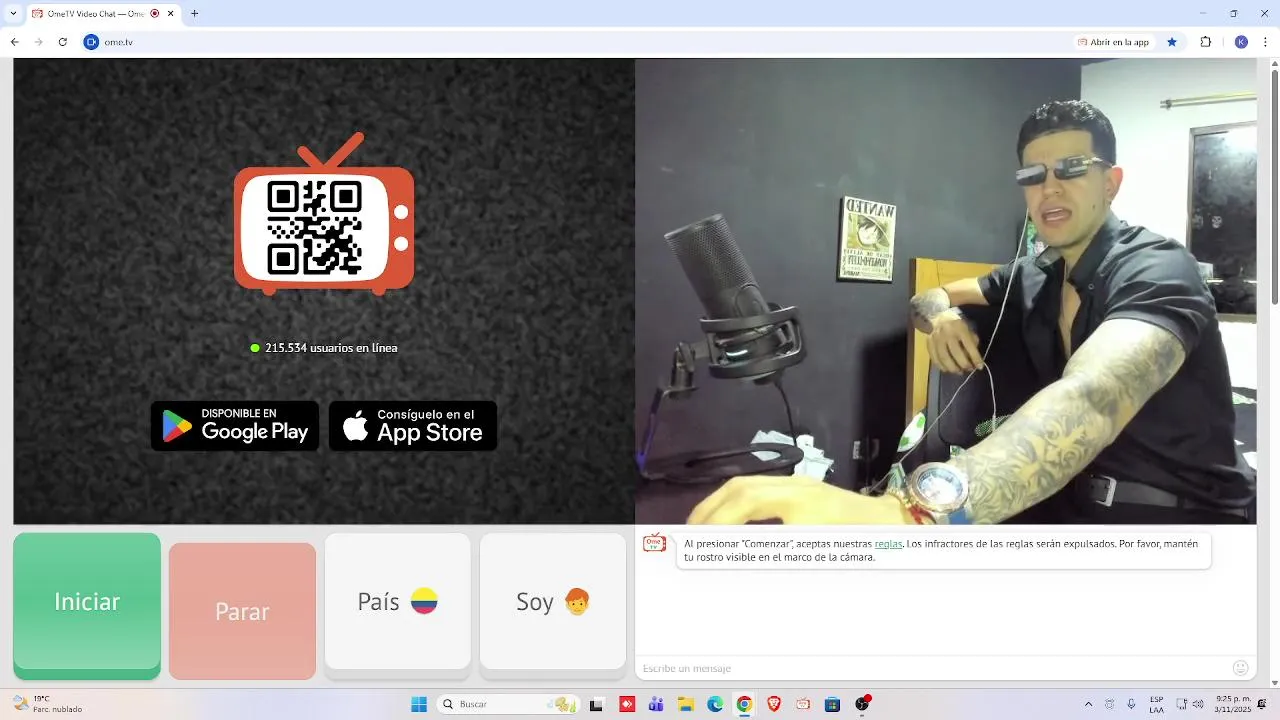Open Microsoft Teams from the taskbar
The height and width of the screenshot is (720, 1280).
point(656,704)
